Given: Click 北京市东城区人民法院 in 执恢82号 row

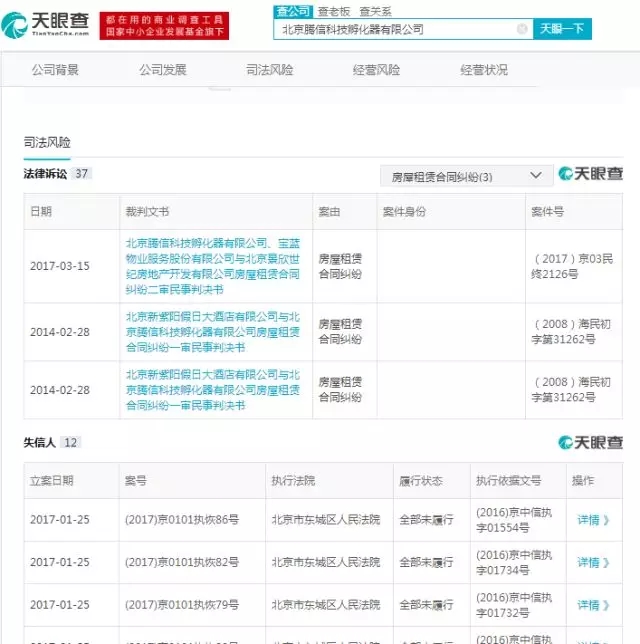Looking at the screenshot, I should [326, 562].
